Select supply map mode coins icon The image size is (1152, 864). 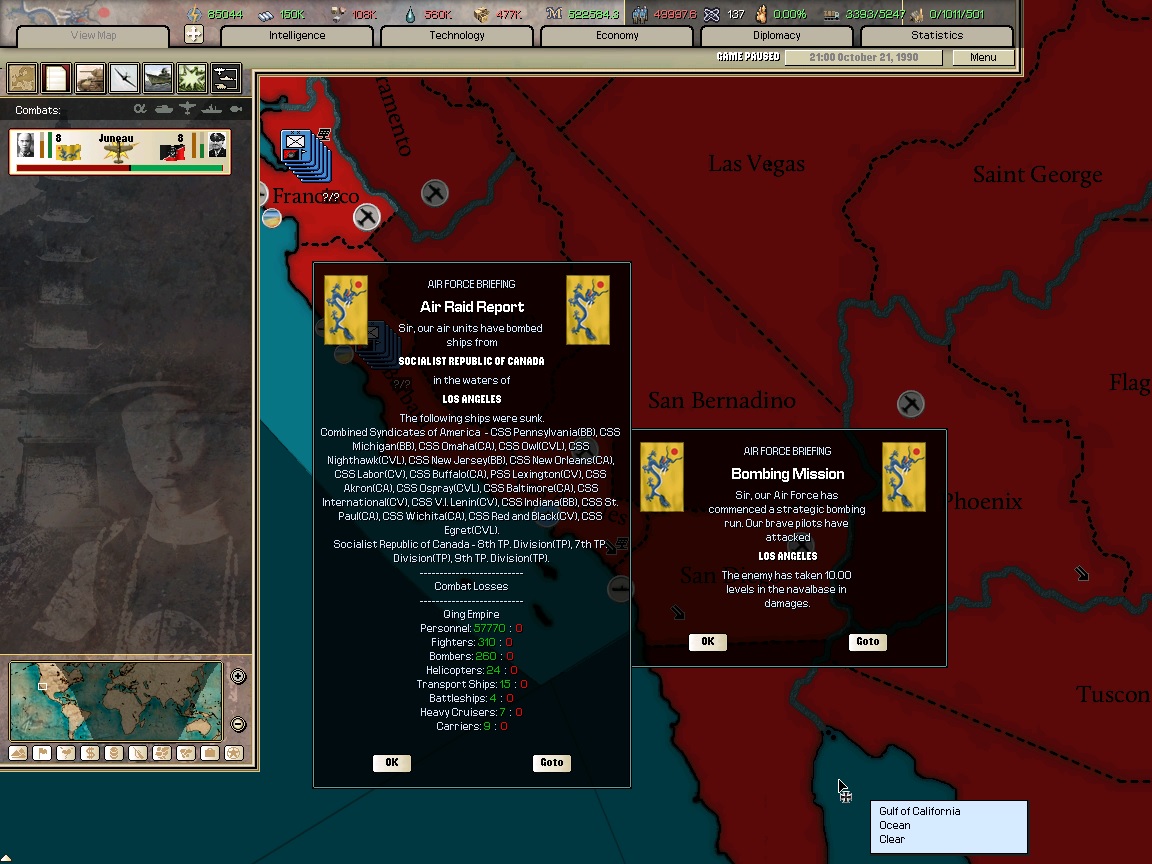tap(114, 753)
